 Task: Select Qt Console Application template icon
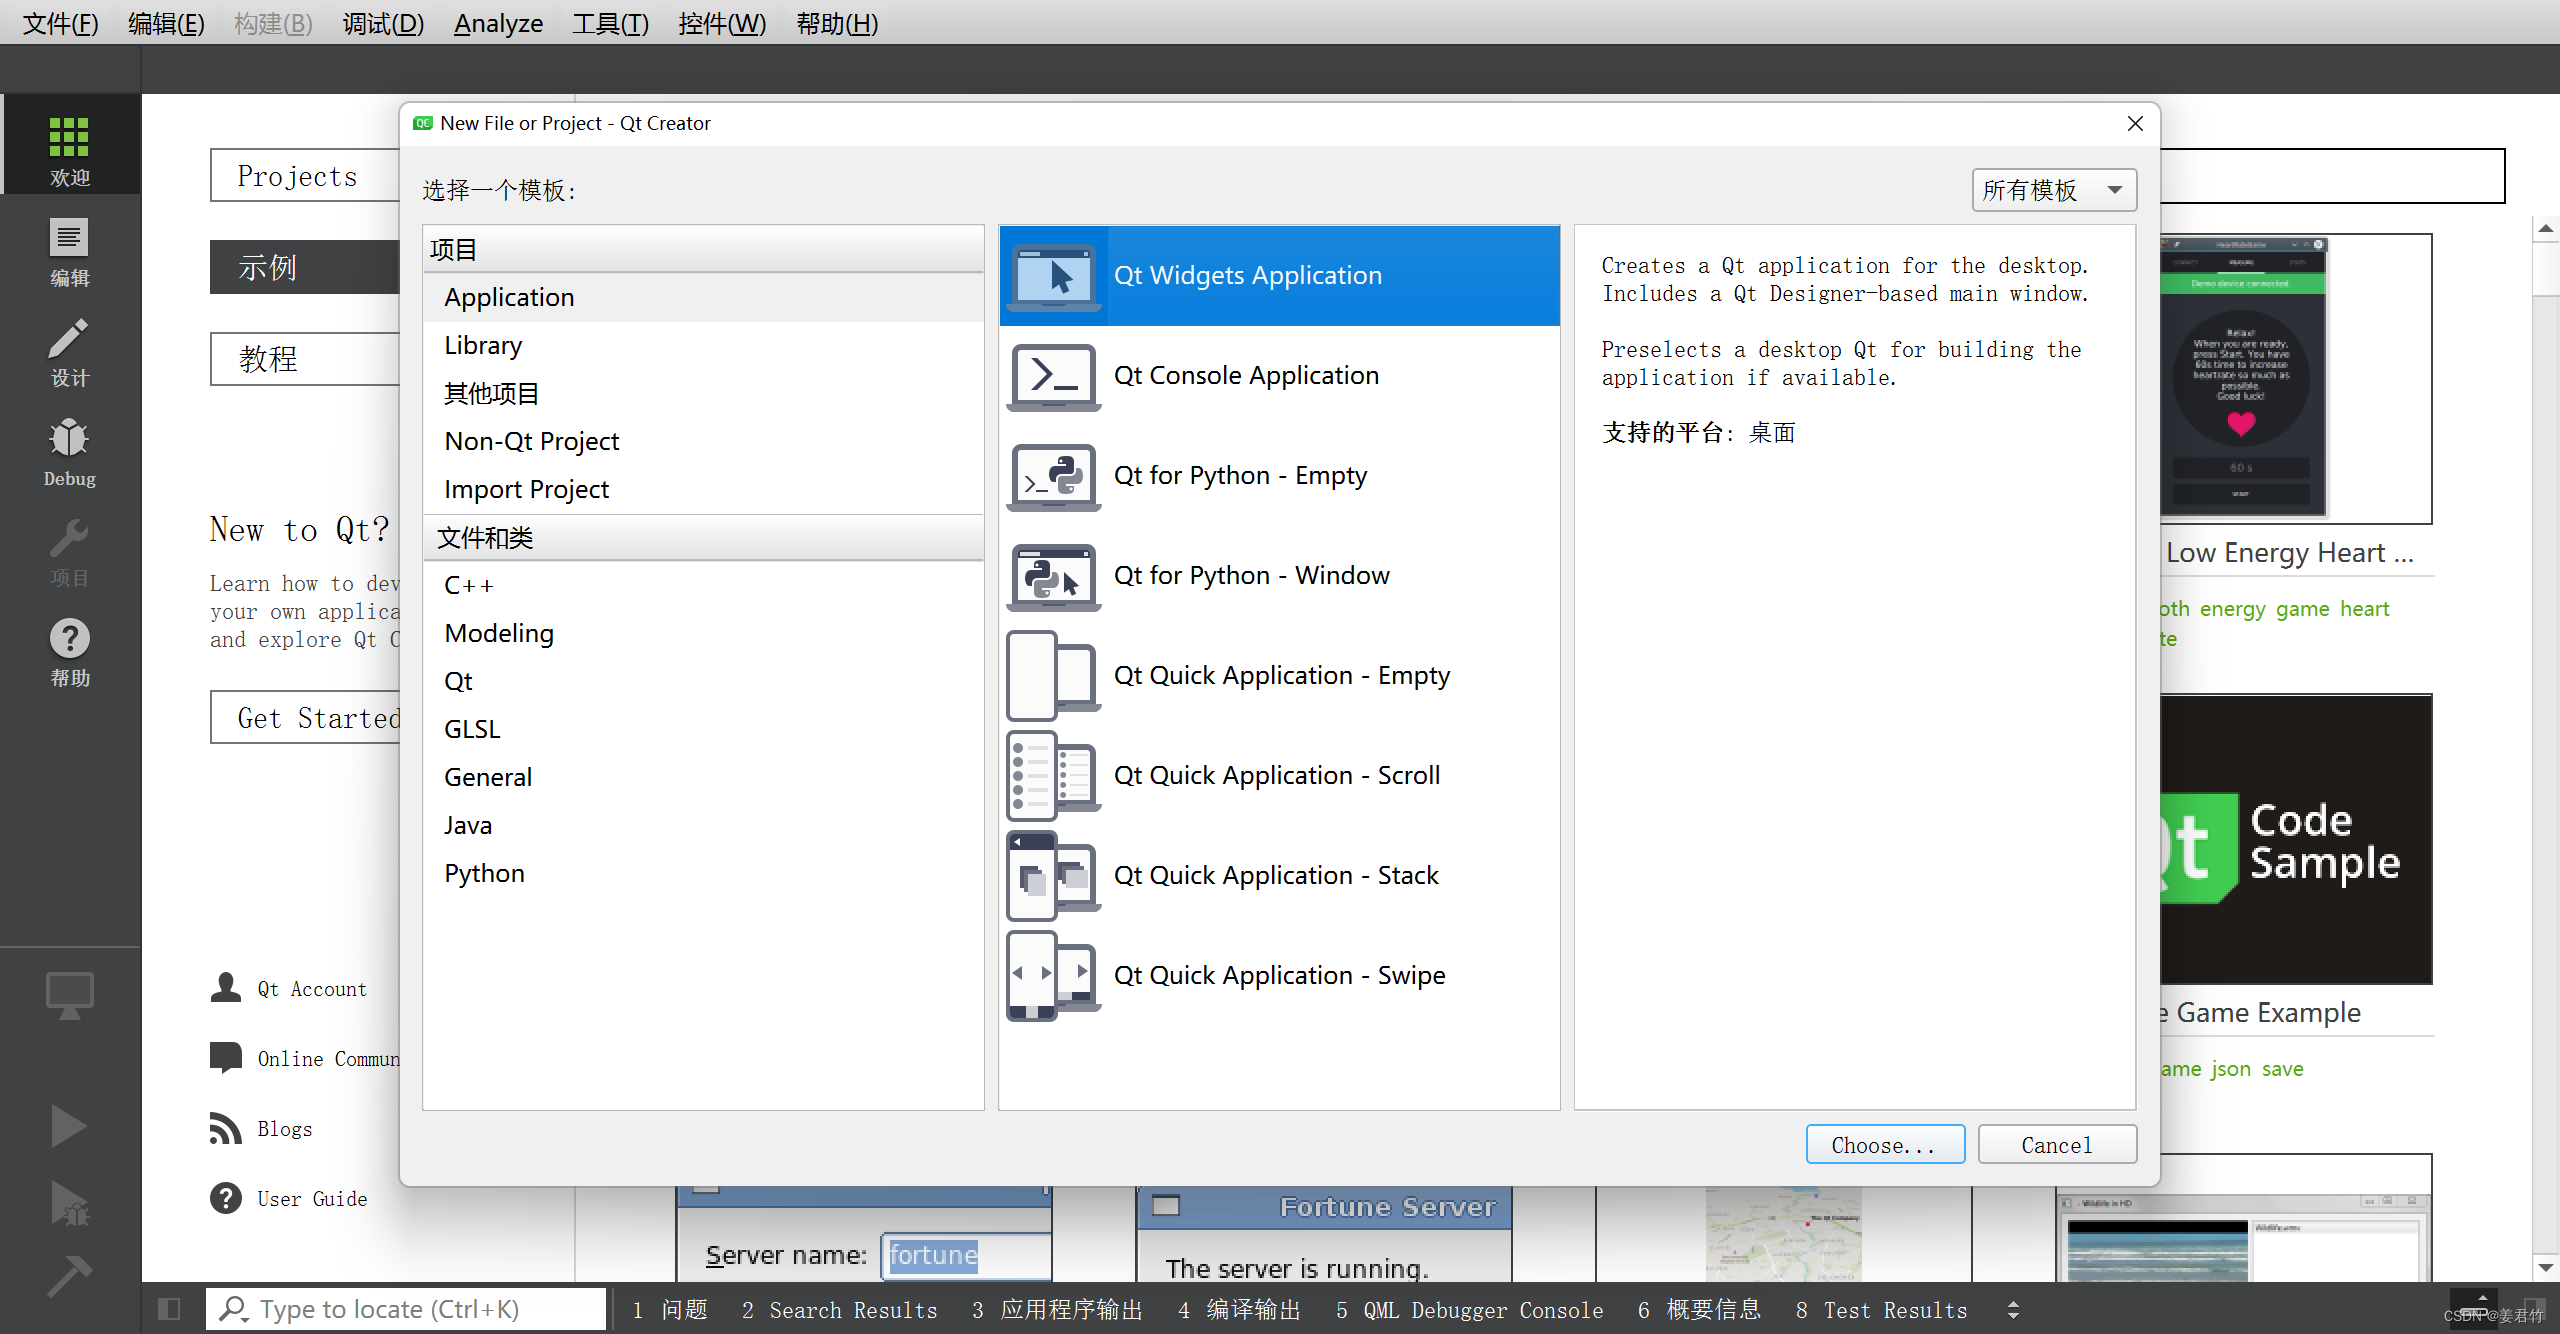(x=1053, y=374)
